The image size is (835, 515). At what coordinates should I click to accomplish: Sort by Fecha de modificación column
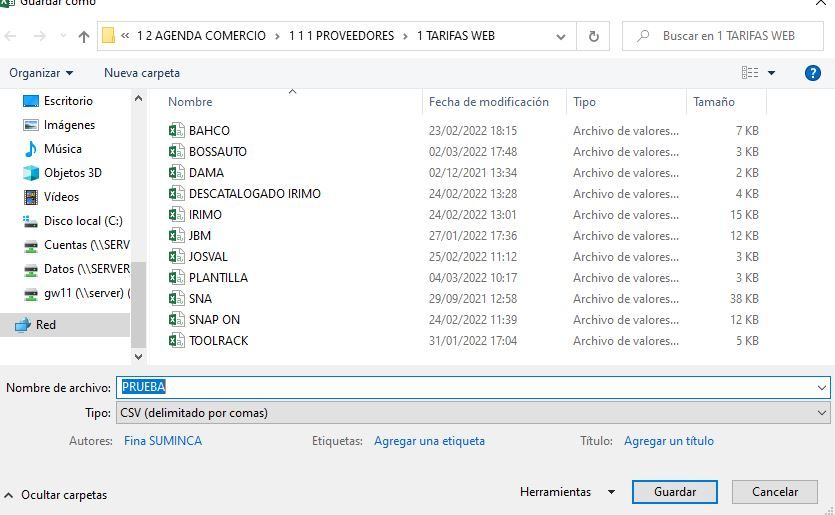[488, 102]
